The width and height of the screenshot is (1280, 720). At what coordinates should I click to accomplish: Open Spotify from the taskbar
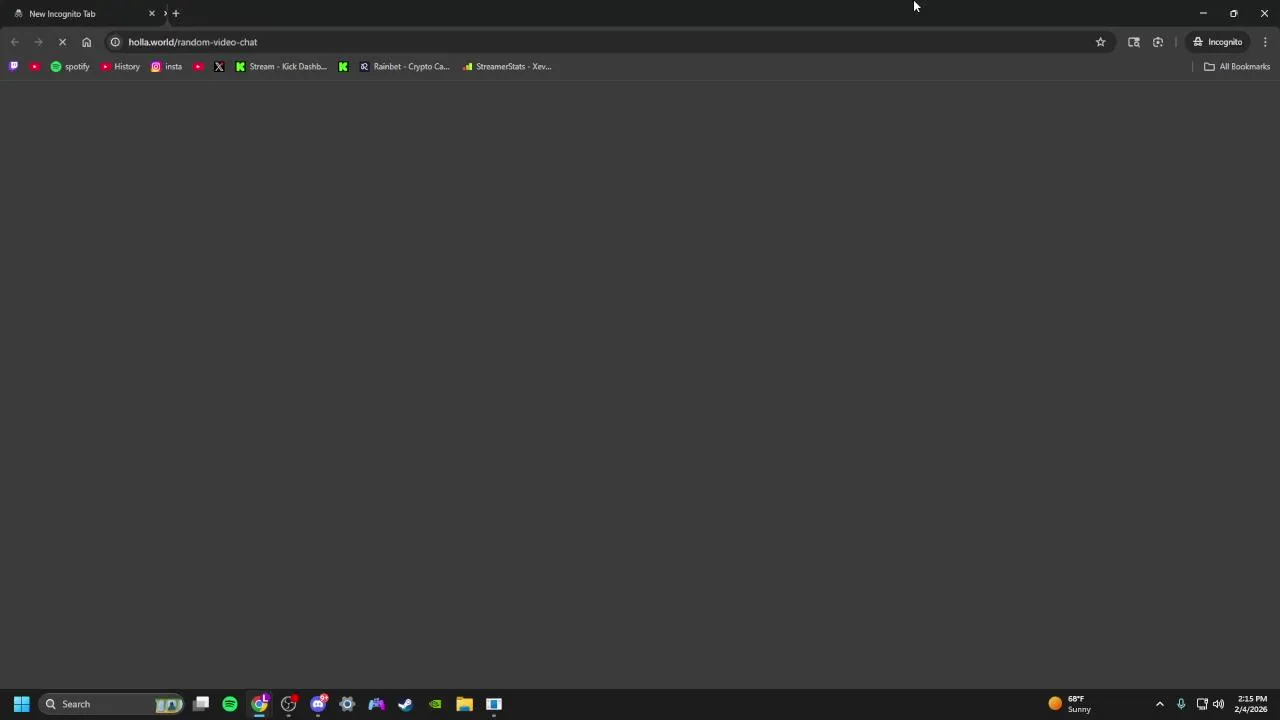[230, 704]
